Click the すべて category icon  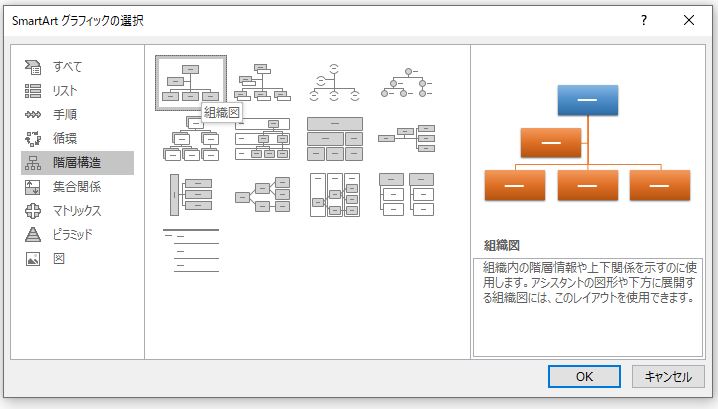pyautogui.click(x=33, y=67)
